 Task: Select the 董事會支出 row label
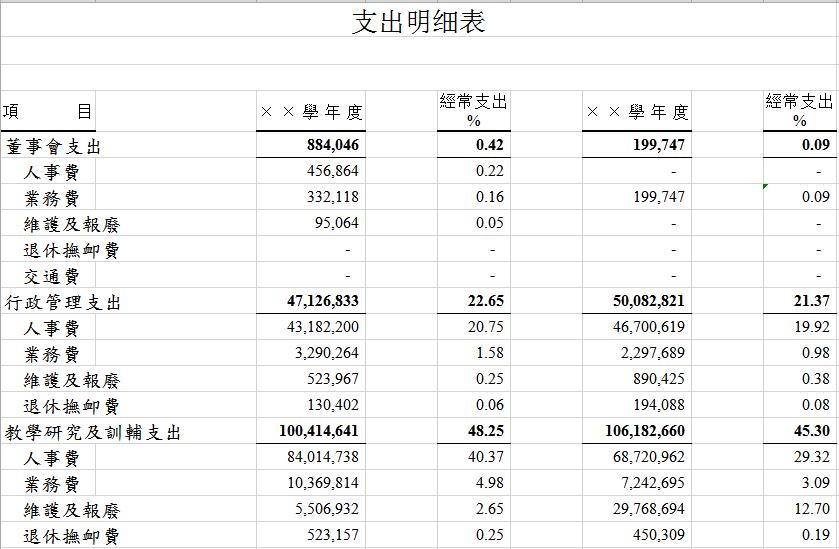pyautogui.click(x=54, y=146)
